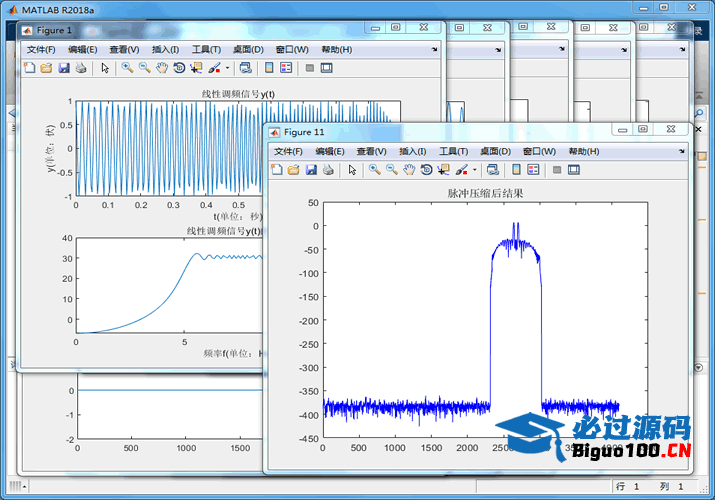Select Brush data tool in Figure 11
Viewport: 715px width, 500px height.
pos(461,170)
